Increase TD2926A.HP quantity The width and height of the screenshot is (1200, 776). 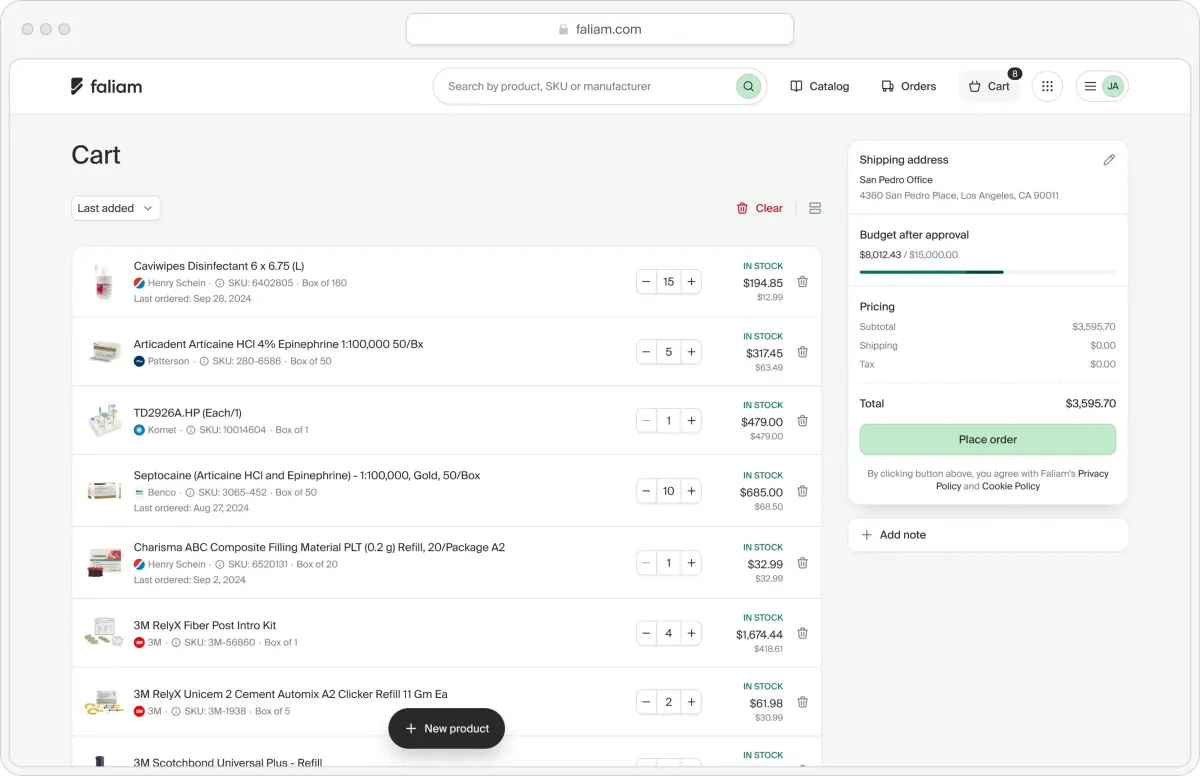pos(691,421)
